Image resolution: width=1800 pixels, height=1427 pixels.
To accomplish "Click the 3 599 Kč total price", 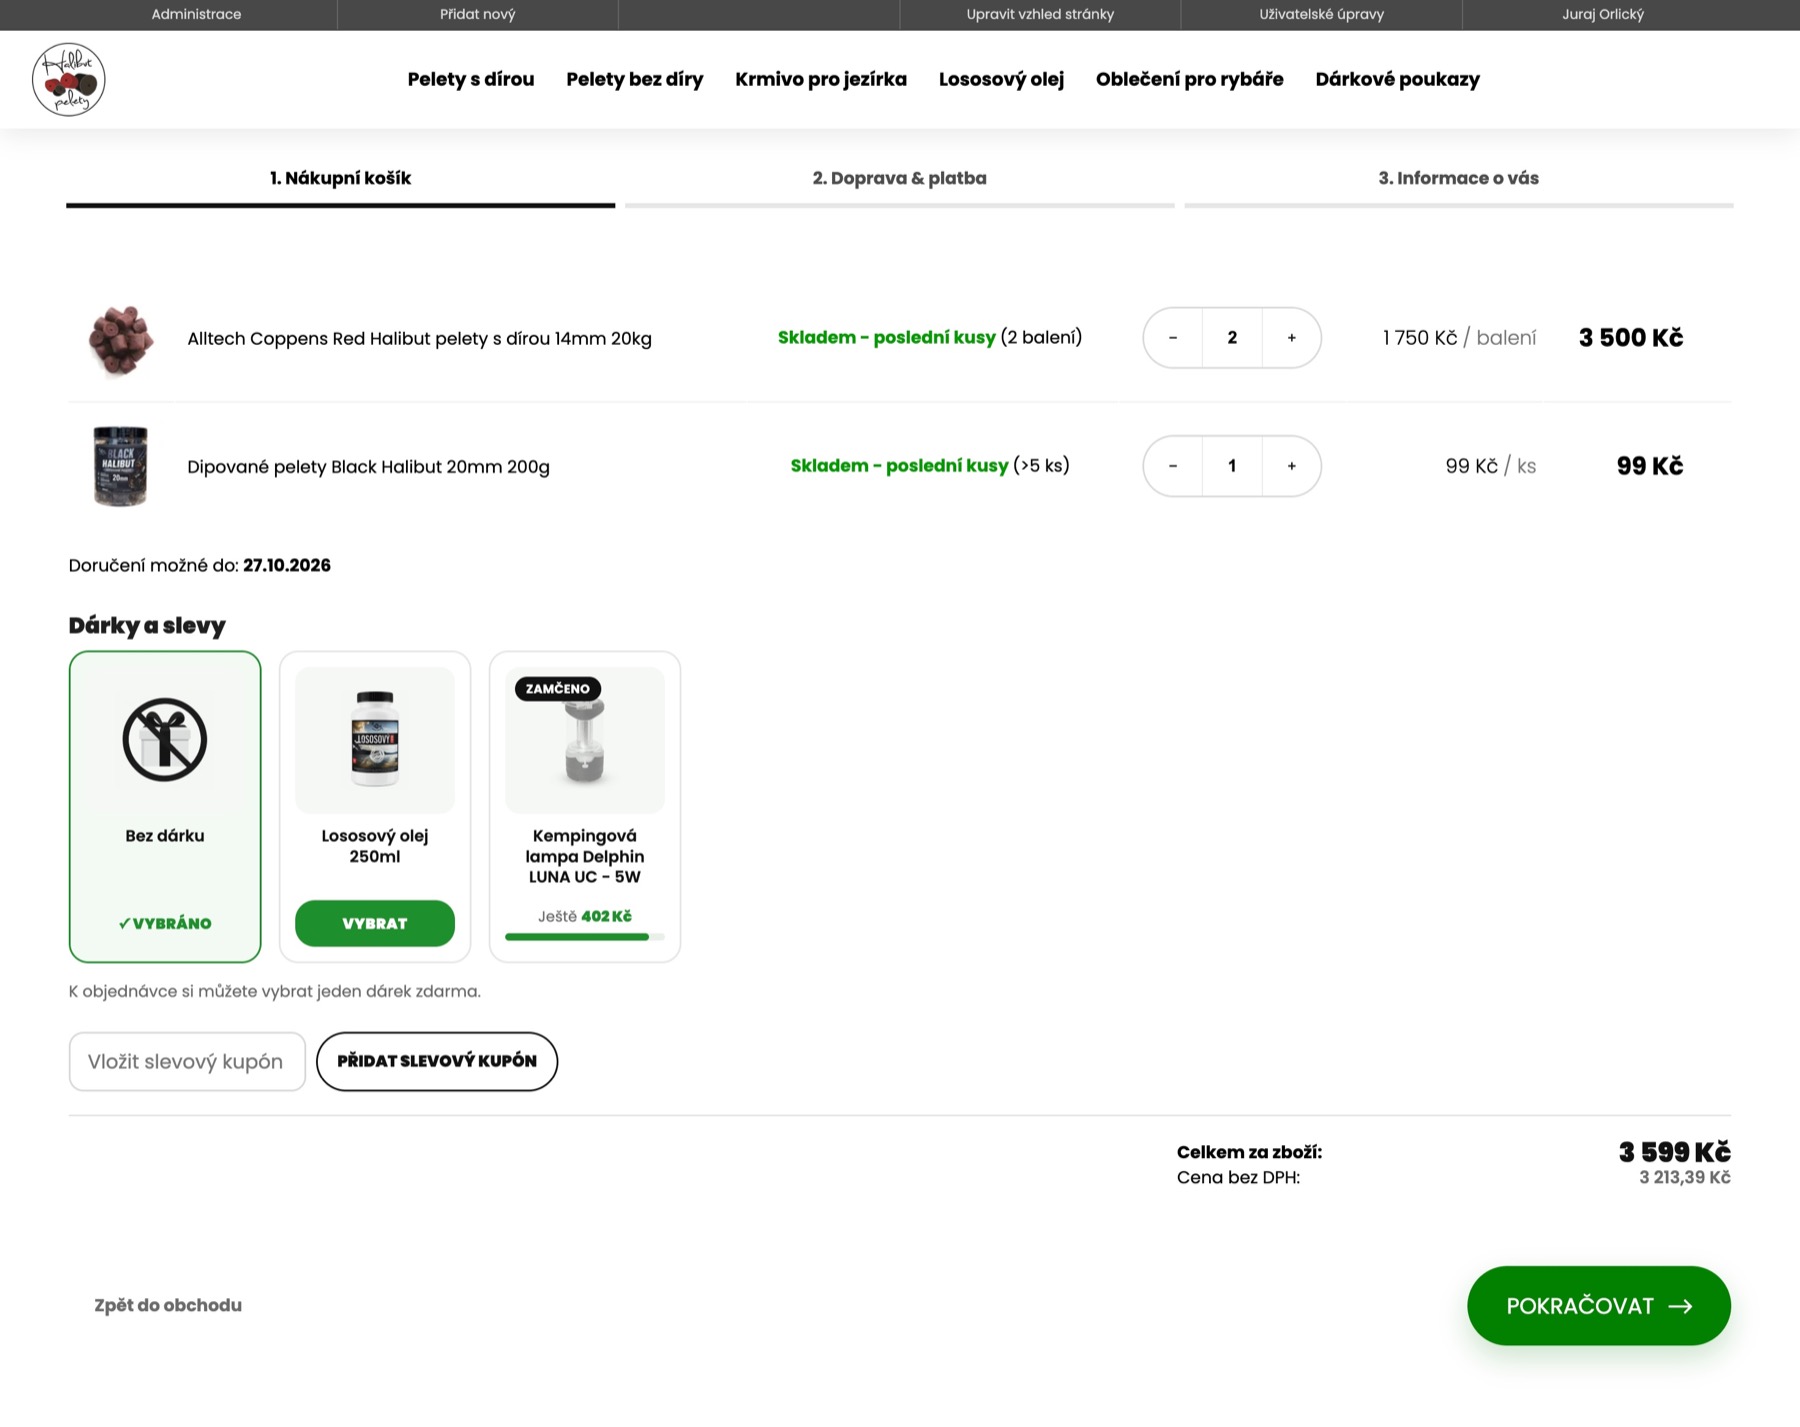I will click(x=1674, y=1152).
